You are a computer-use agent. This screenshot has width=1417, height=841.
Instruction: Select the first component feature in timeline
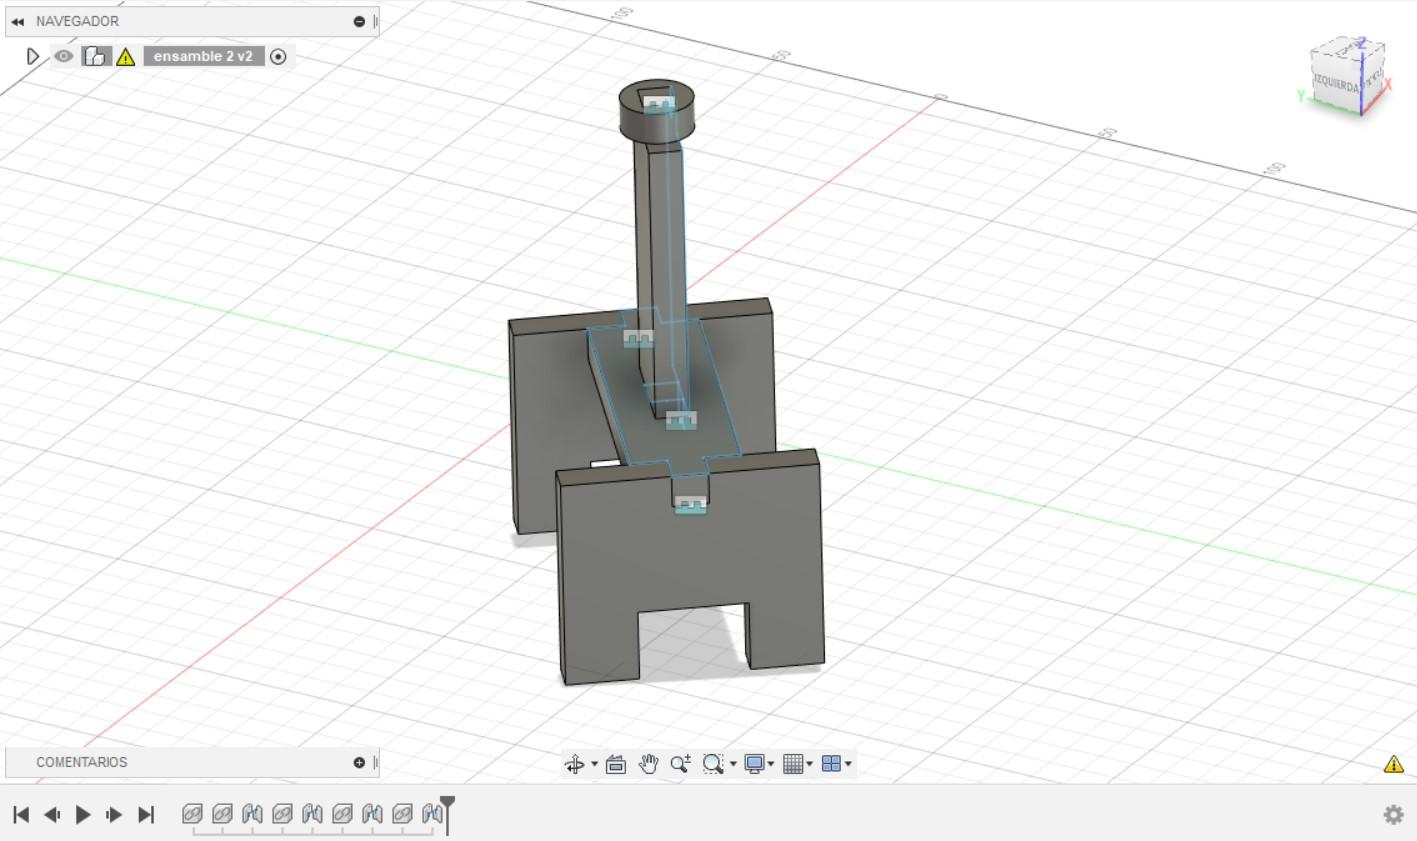[x=192, y=814]
